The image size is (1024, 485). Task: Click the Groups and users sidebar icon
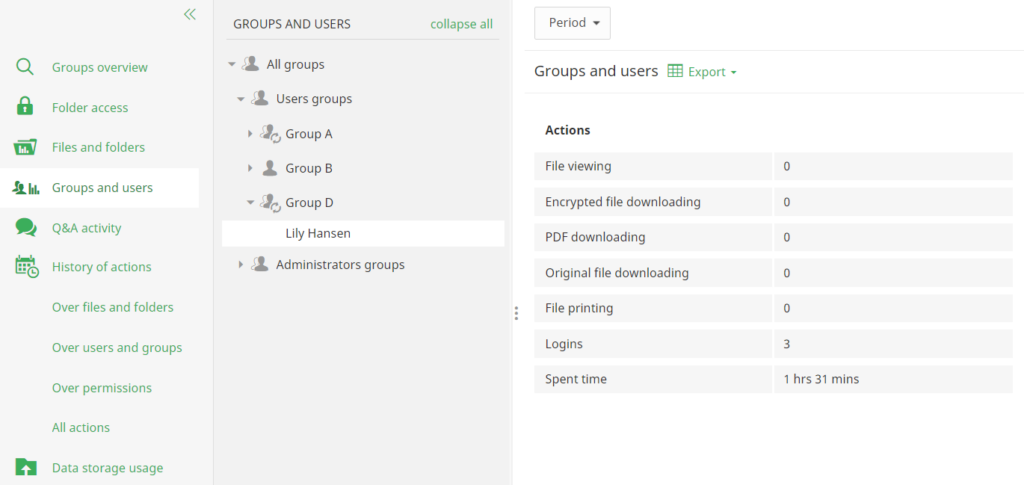point(25,188)
